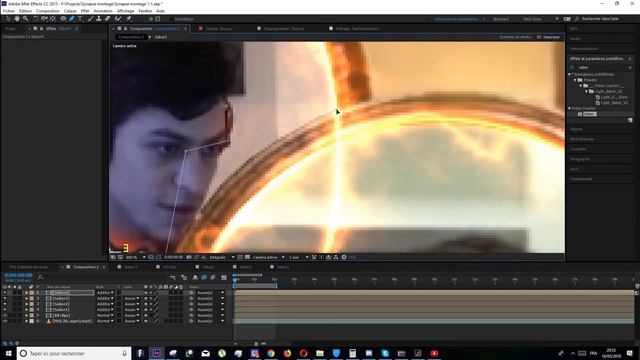Select the Standard workspace
640x360 pixels.
(501, 19)
